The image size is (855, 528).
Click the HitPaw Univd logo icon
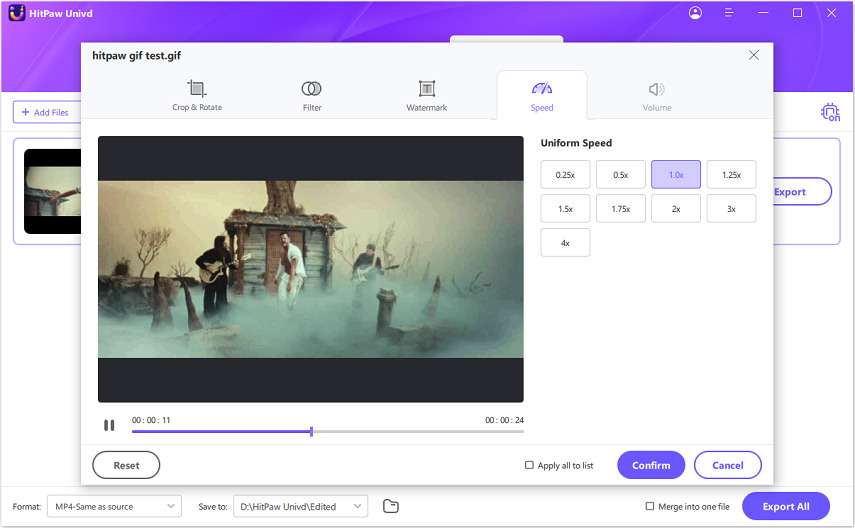click(x=17, y=13)
